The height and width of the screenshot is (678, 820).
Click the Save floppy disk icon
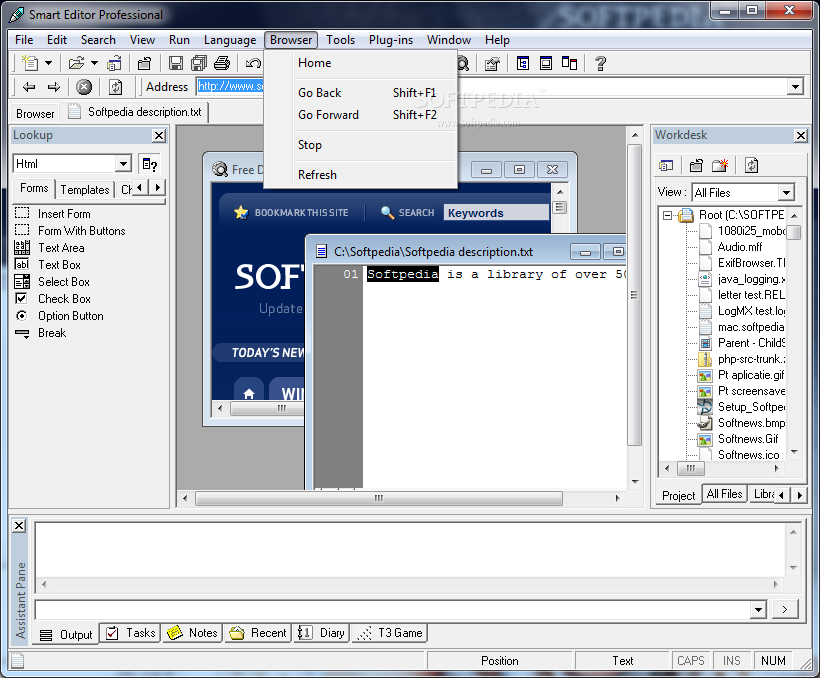[x=176, y=63]
